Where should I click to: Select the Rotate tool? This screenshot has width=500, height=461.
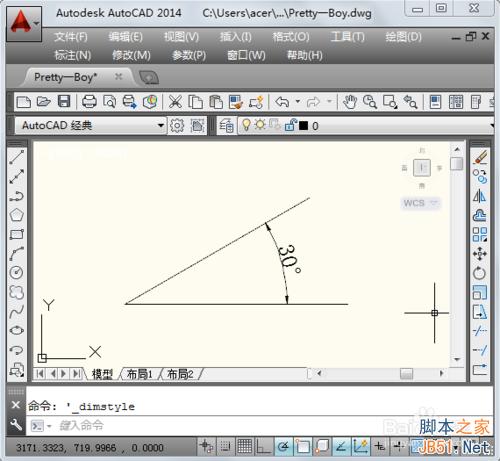(x=480, y=273)
